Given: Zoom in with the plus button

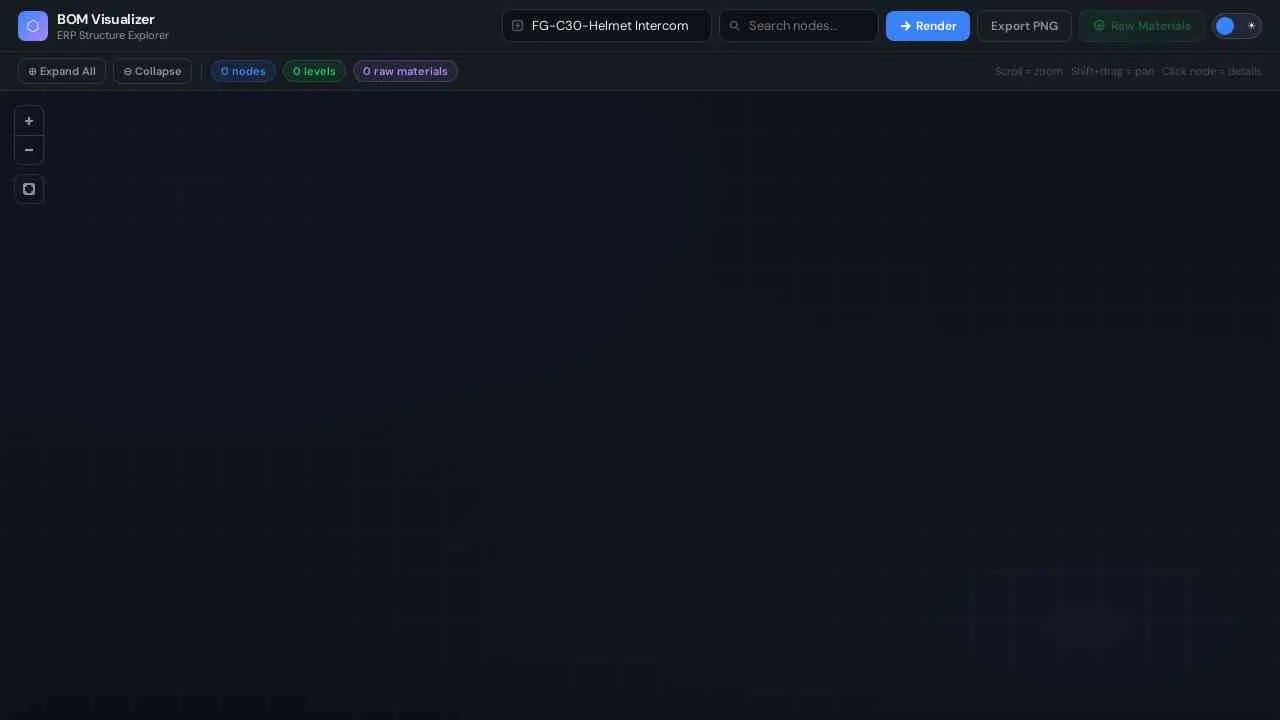Looking at the screenshot, I should point(29,121).
